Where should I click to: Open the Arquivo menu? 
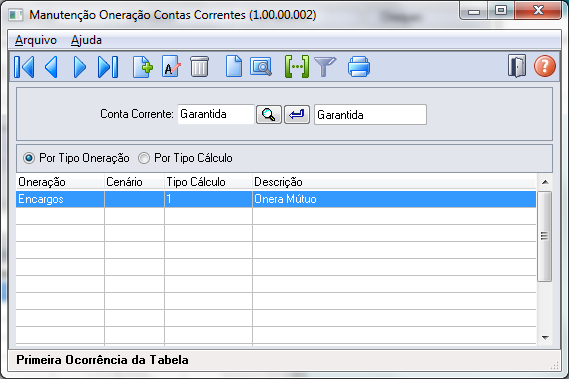pos(36,40)
